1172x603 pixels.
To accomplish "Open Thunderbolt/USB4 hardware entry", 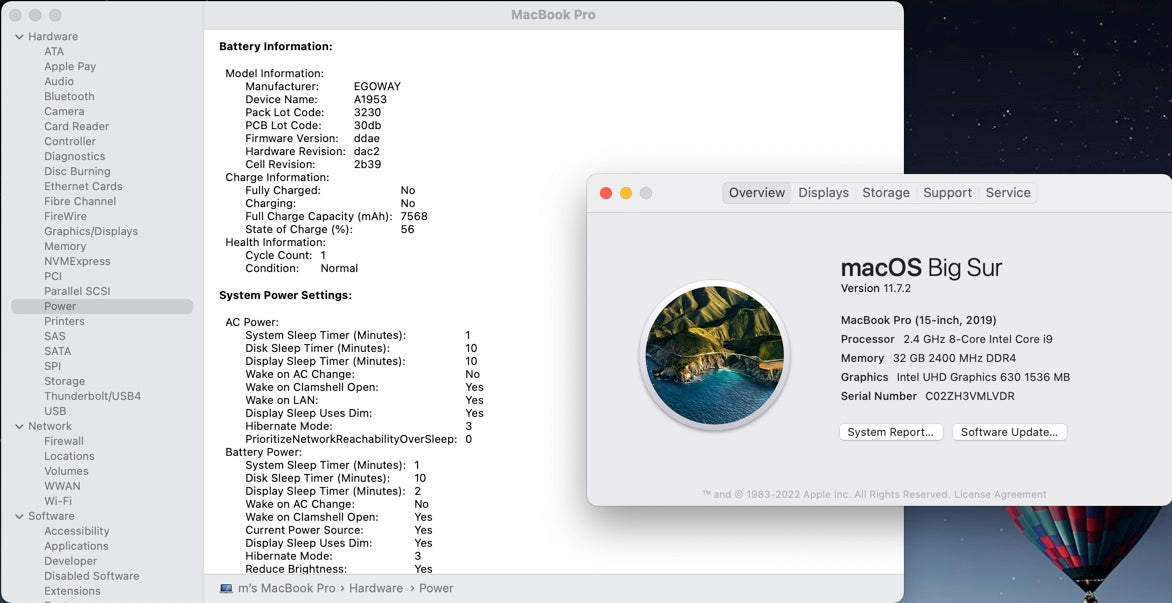I will pos(92,396).
